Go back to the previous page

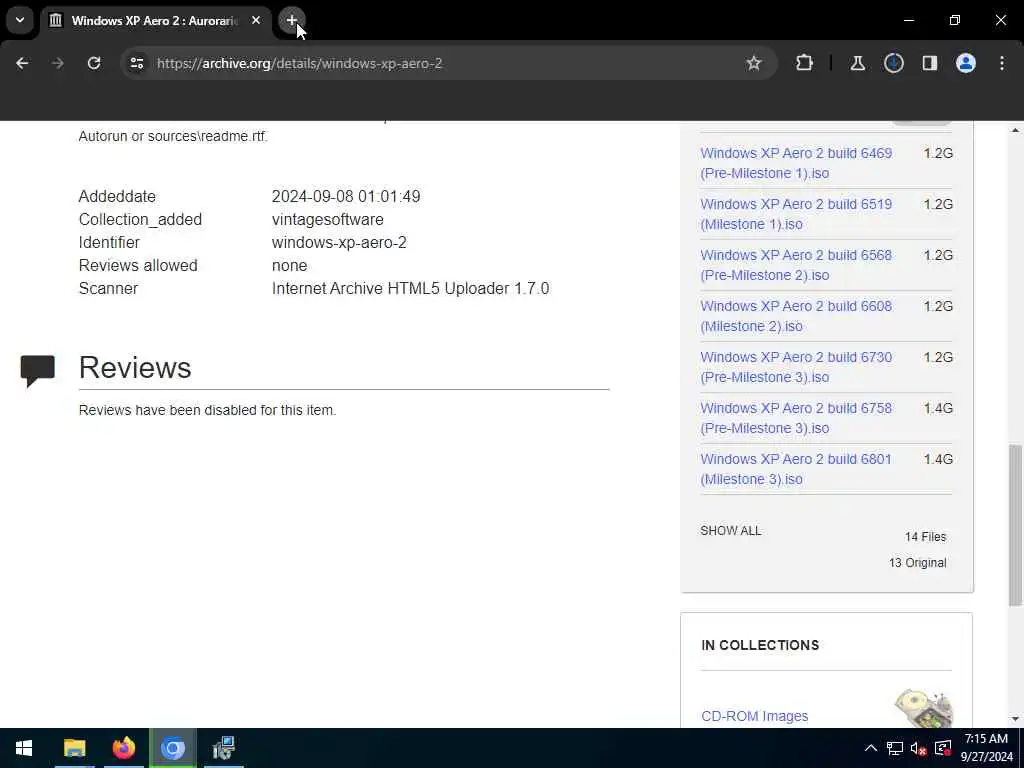coord(22,63)
